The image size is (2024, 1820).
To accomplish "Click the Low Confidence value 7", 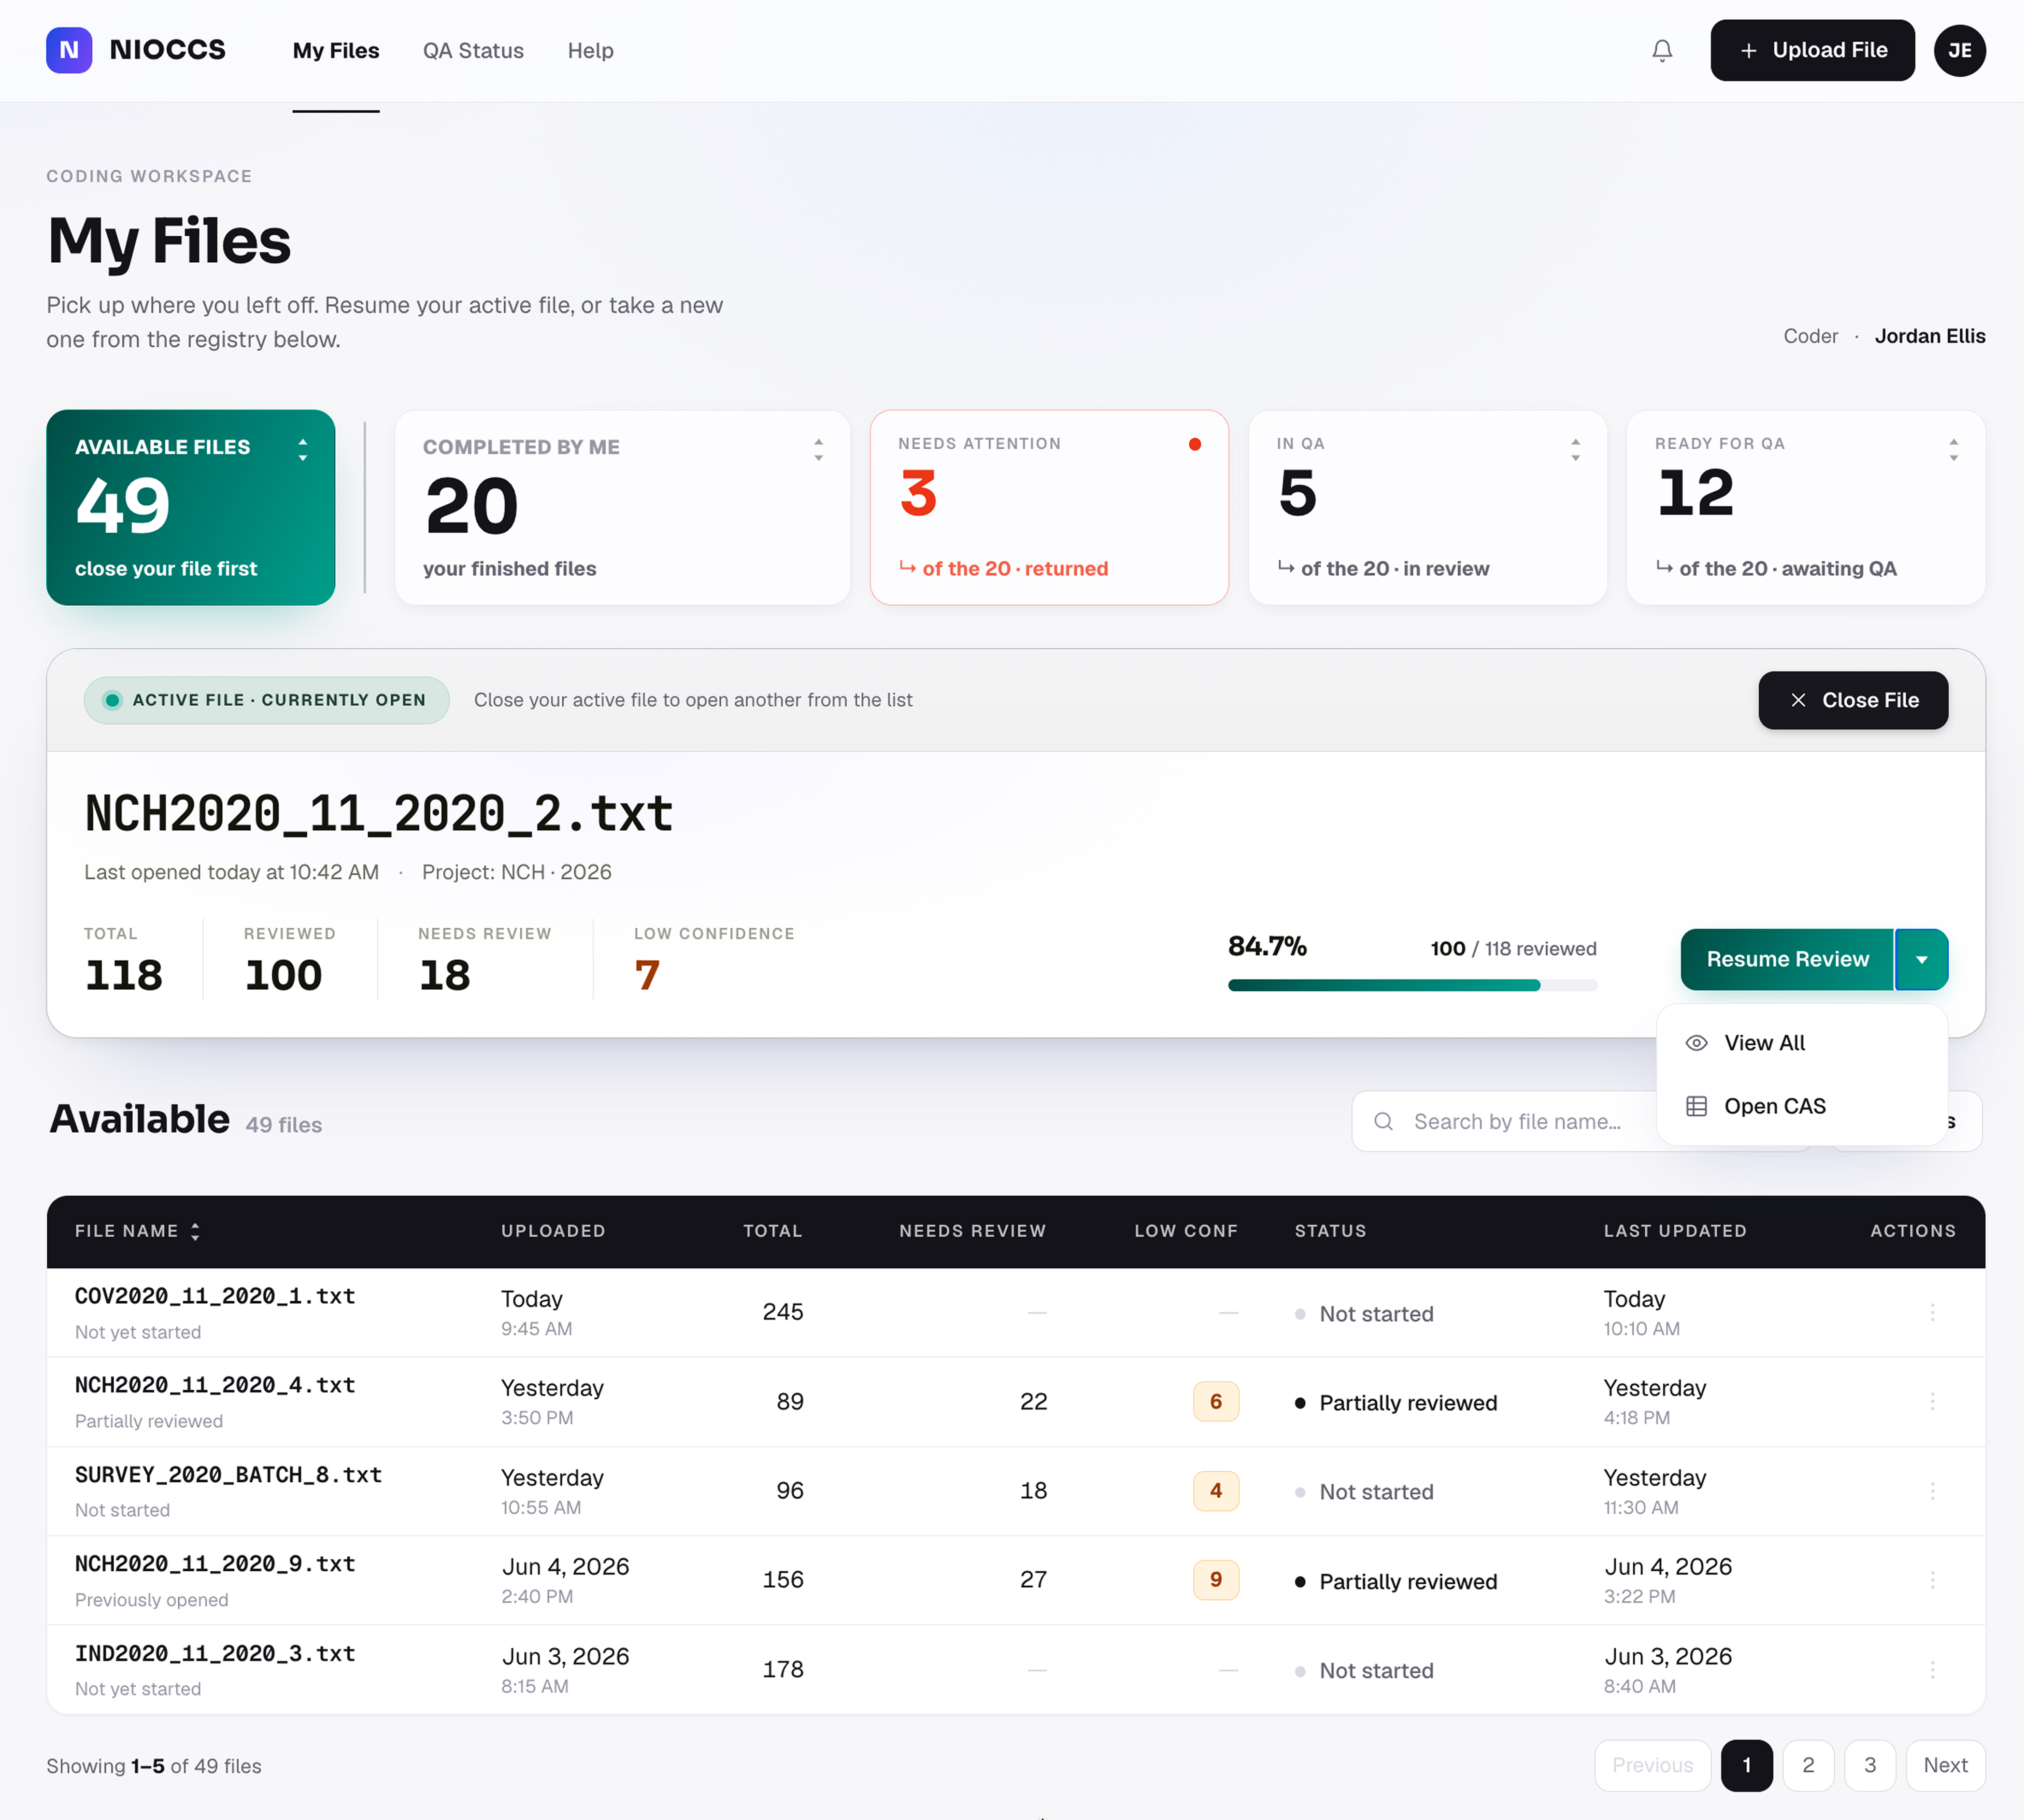I will 647,975.
